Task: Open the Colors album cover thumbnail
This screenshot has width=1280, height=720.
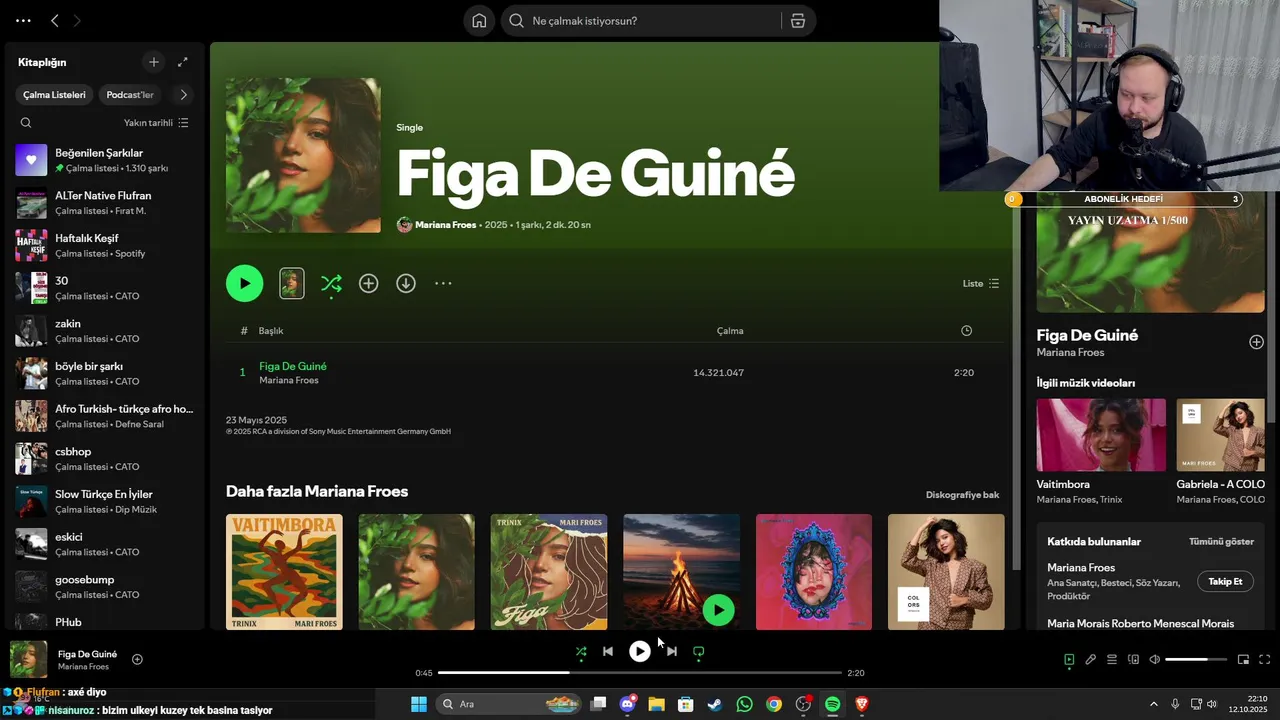Action: (946, 572)
